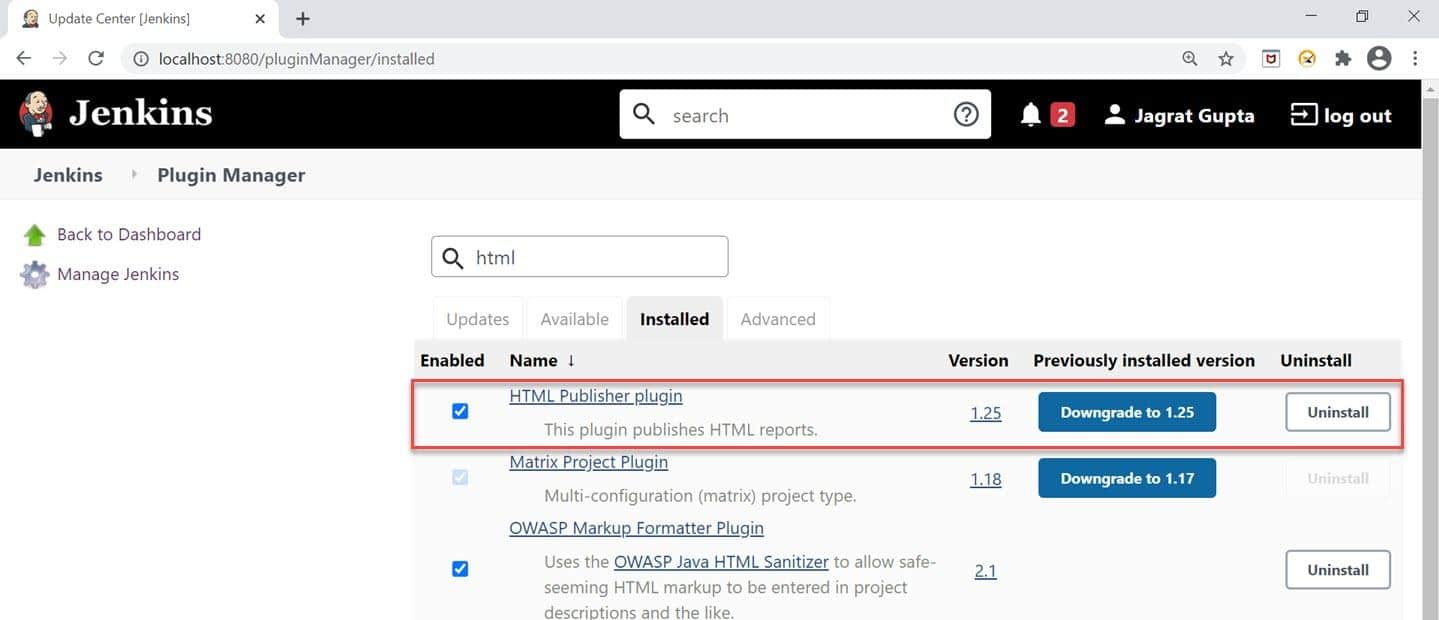Open the Advanced tab
Screen dimensions: 1439x620
pyautogui.click(x=778, y=319)
